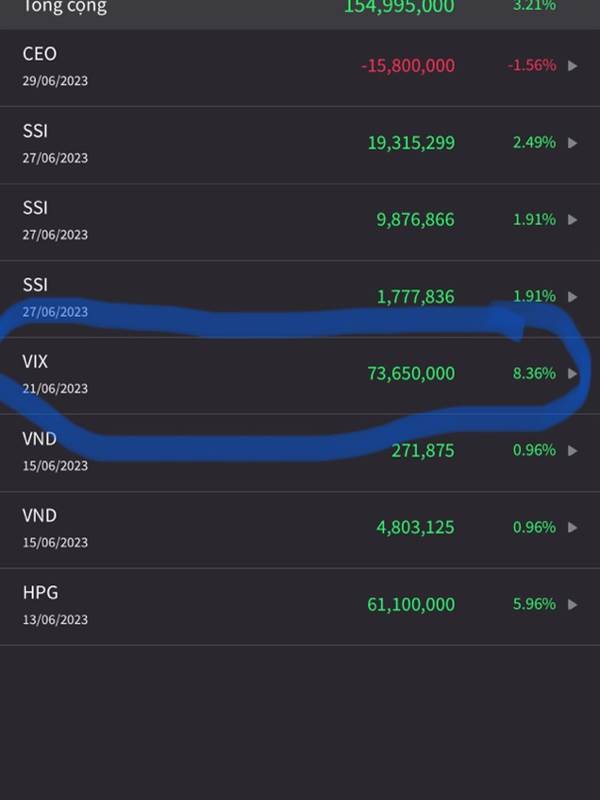Click the CEO loss amount -15,800,000
The image size is (600, 800).
point(408,66)
